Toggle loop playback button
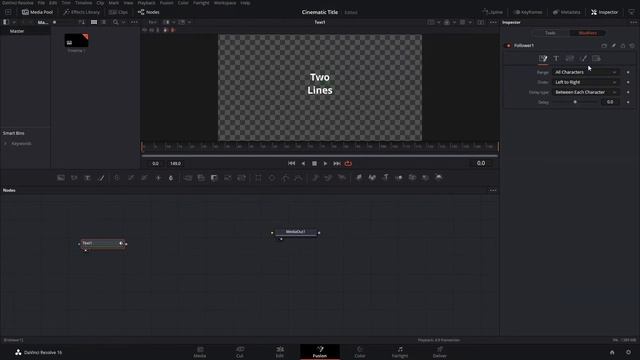The height and width of the screenshot is (360, 640). (x=348, y=163)
